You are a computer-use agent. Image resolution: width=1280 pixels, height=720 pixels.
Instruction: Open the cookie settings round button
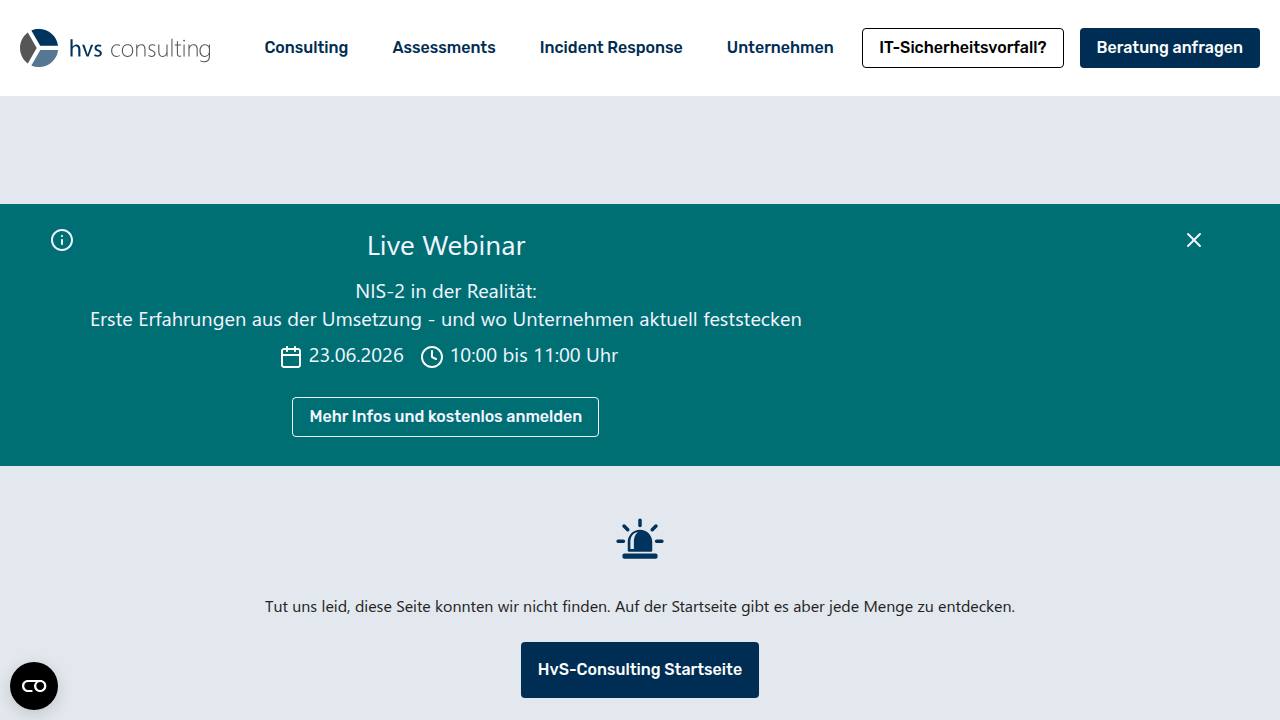click(x=34, y=686)
